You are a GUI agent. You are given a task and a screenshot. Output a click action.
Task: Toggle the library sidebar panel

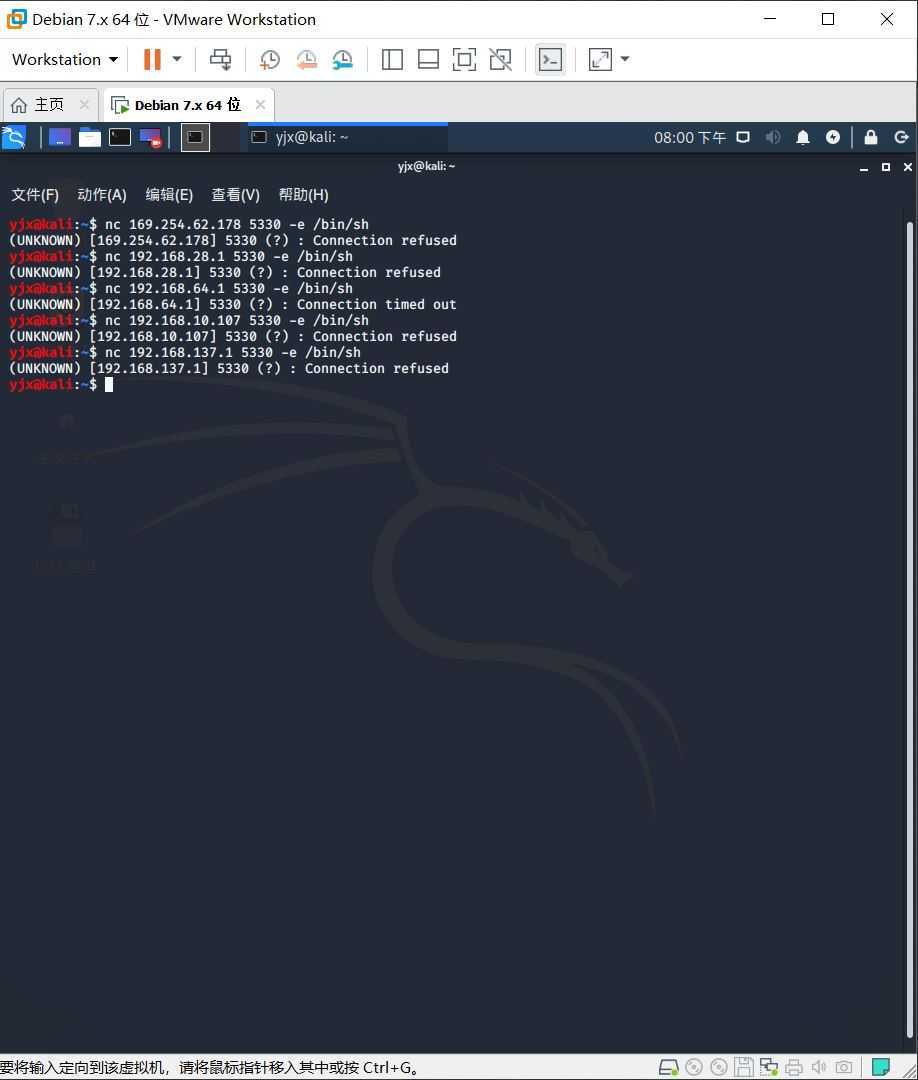coord(392,59)
